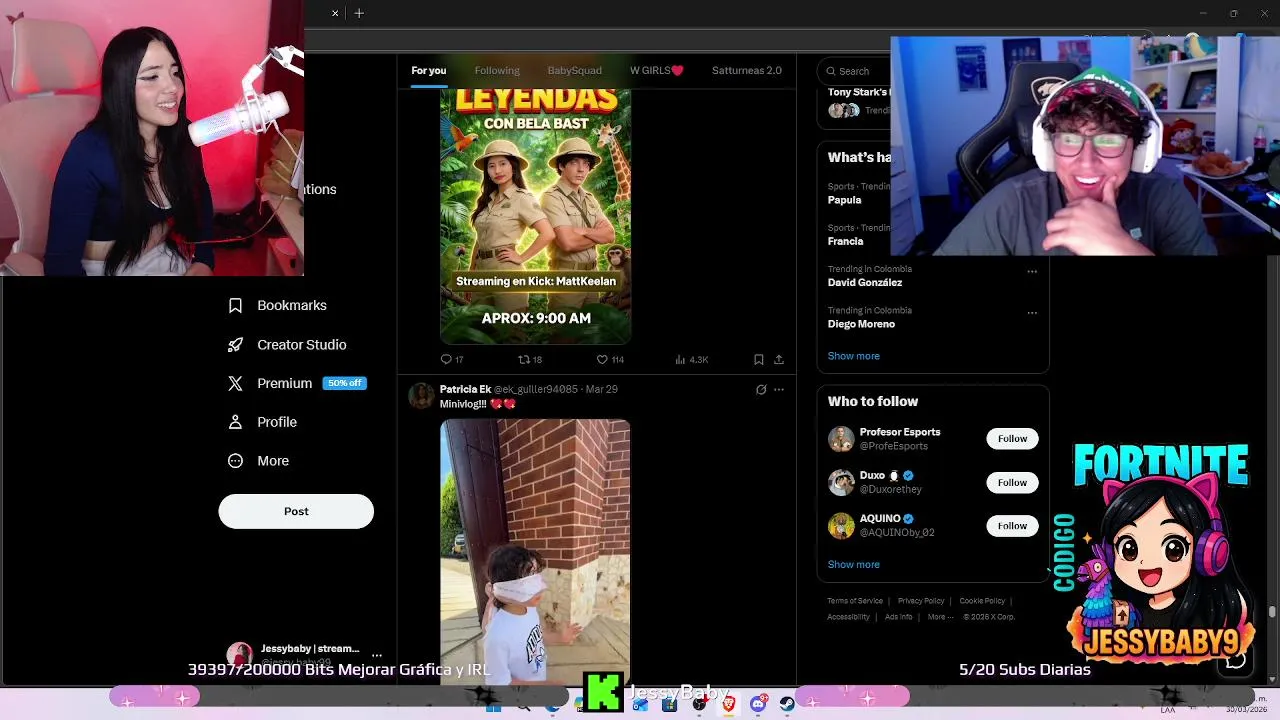The height and width of the screenshot is (720, 1280).
Task: Click the Premium 50% off badge
Action: pos(345,383)
